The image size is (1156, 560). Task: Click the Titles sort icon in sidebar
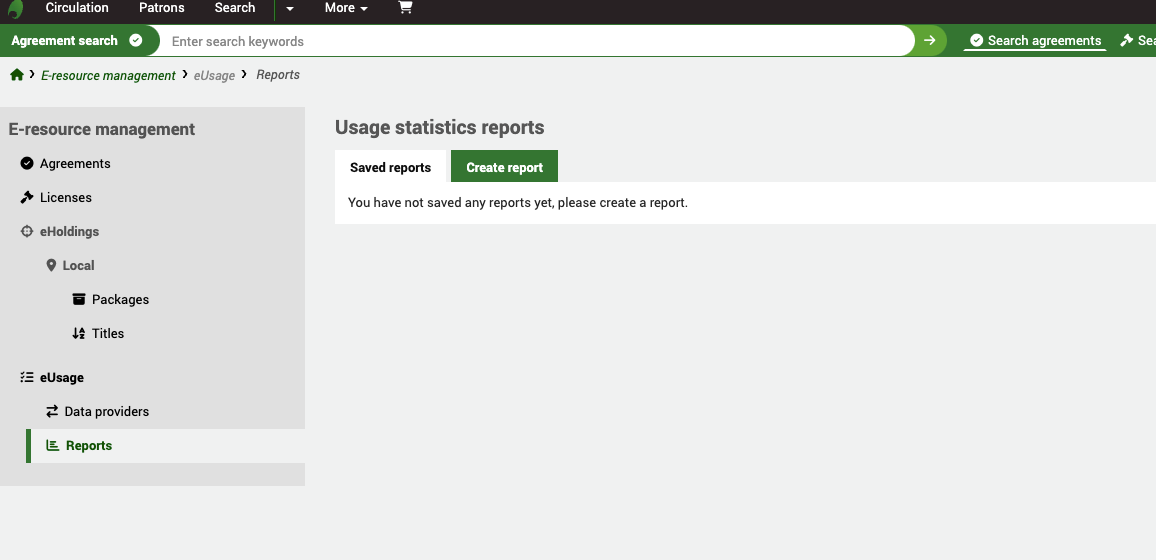[79, 334]
